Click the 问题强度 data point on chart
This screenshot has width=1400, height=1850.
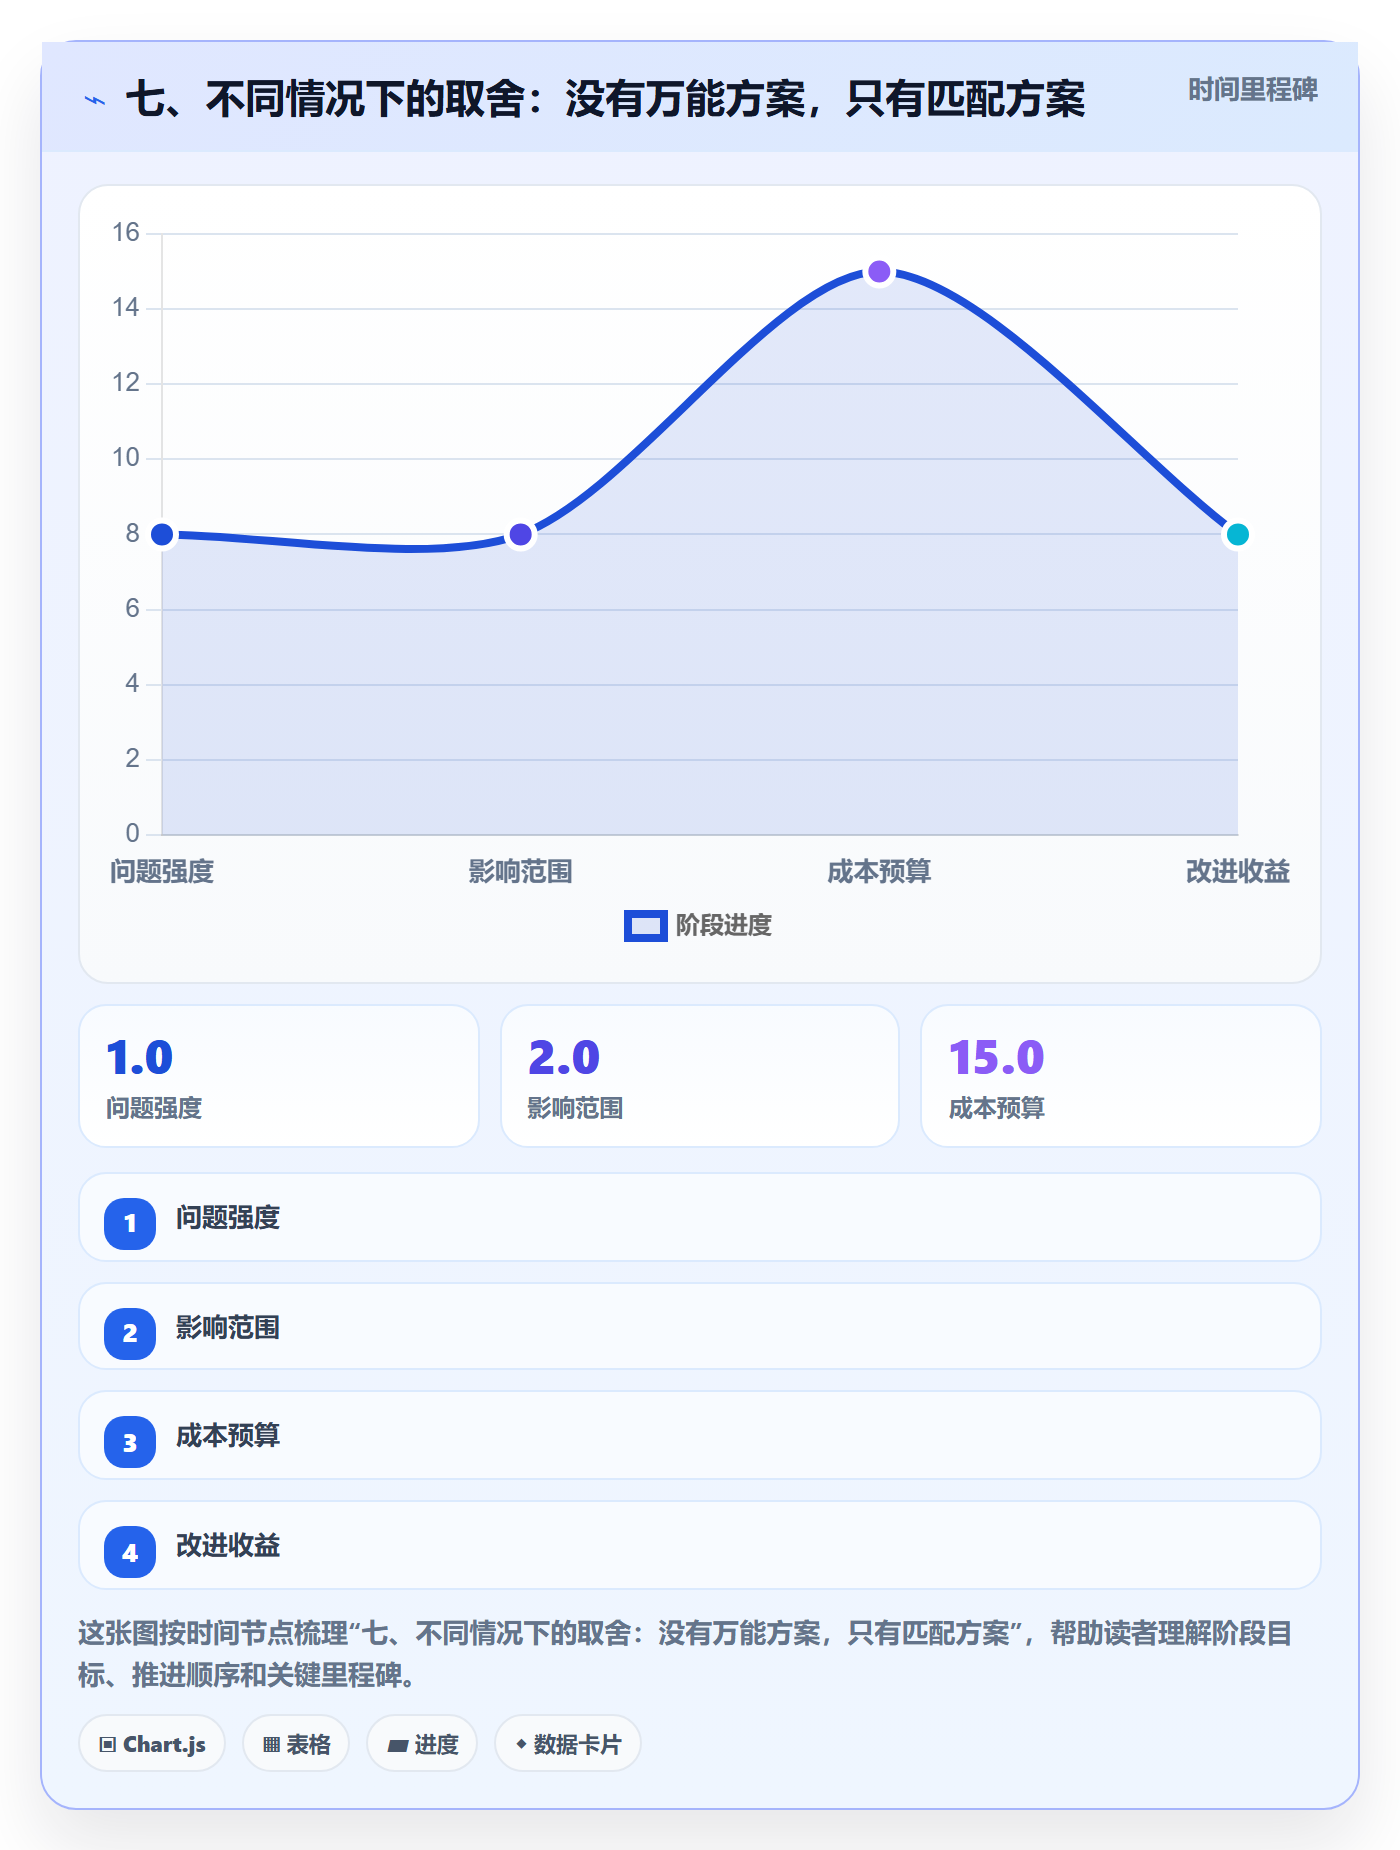tap(162, 534)
